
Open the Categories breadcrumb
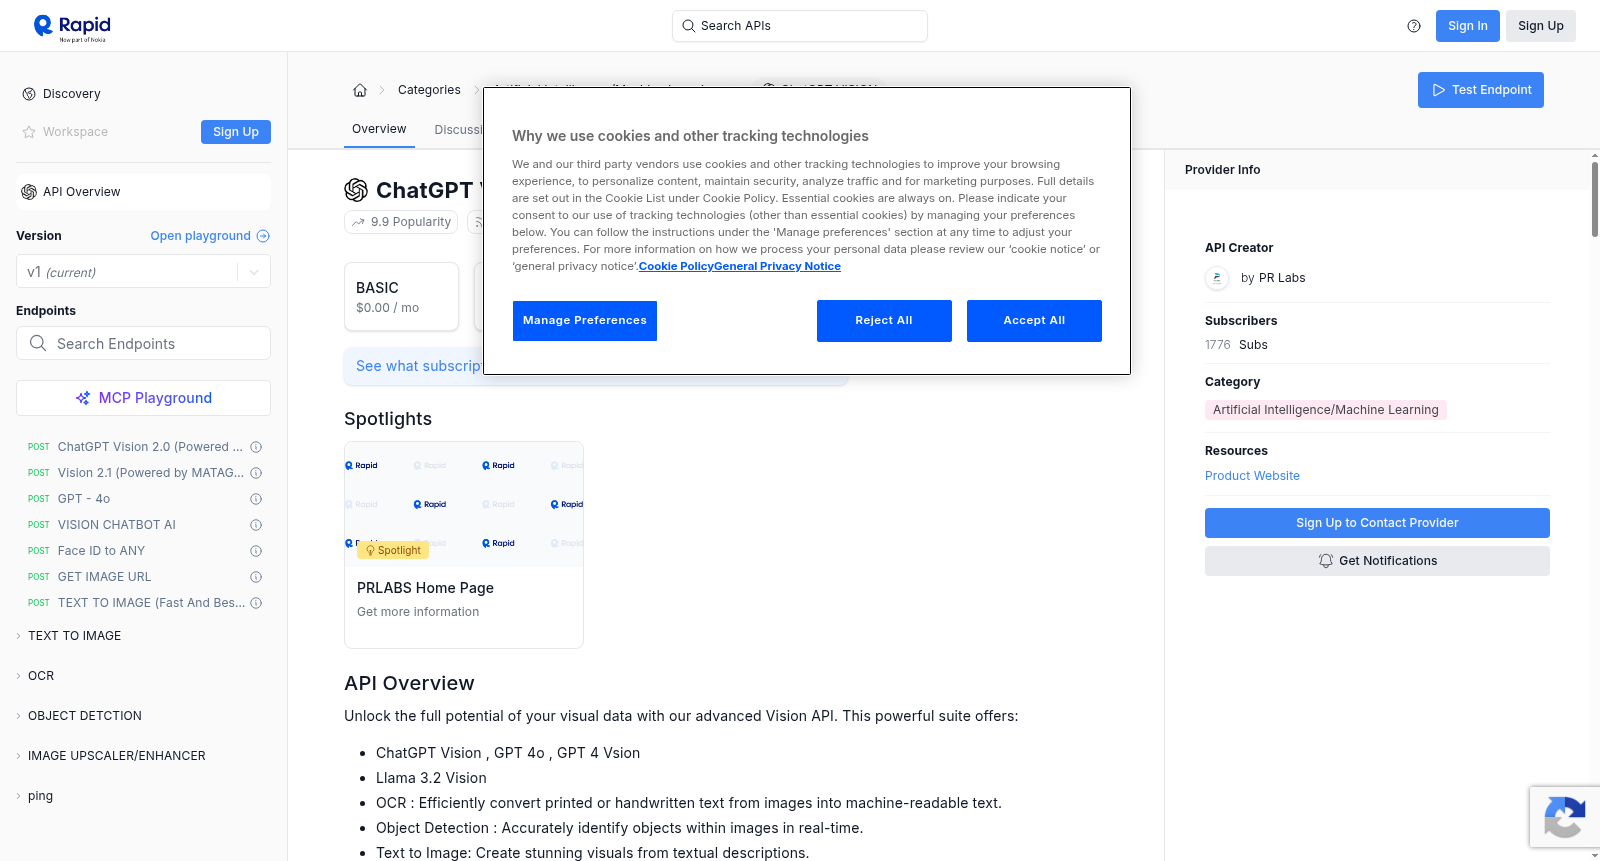pyautogui.click(x=429, y=90)
